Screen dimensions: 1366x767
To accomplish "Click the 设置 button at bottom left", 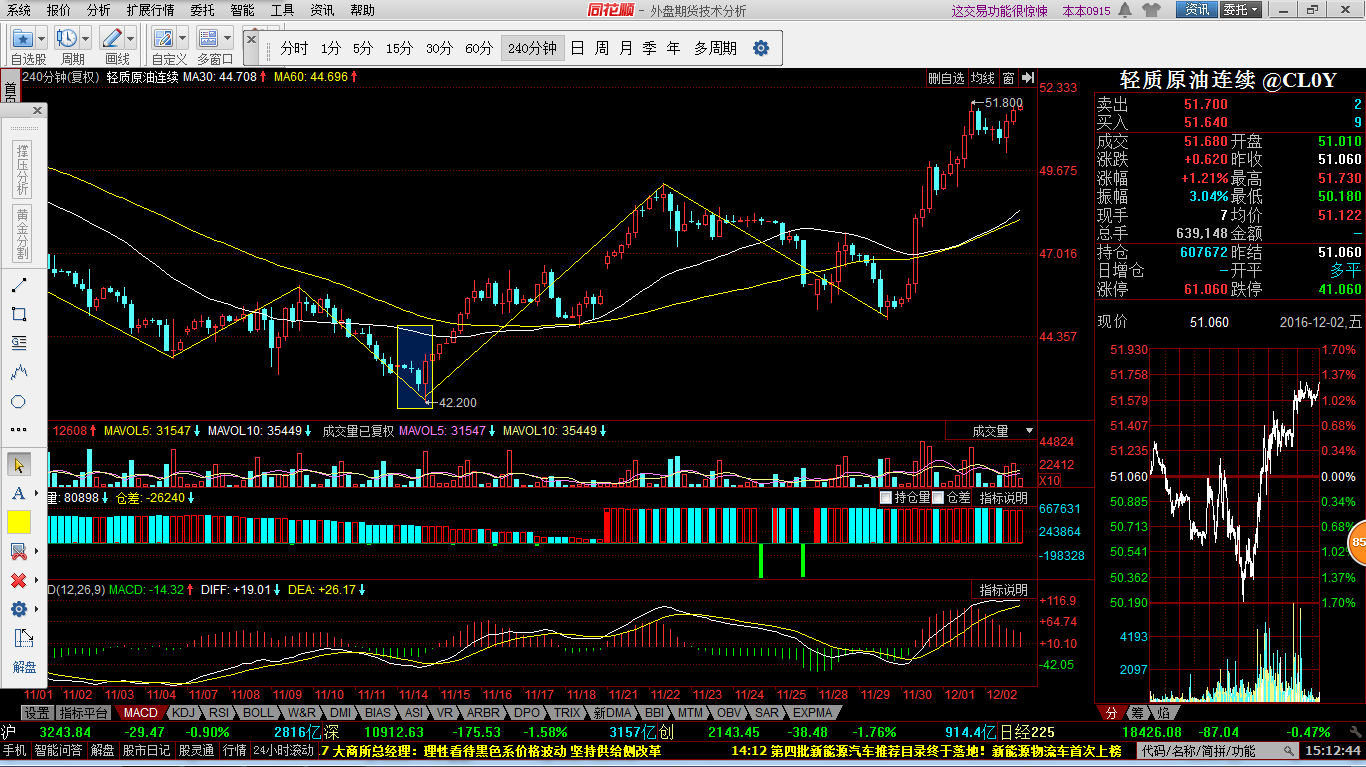I will (37, 713).
